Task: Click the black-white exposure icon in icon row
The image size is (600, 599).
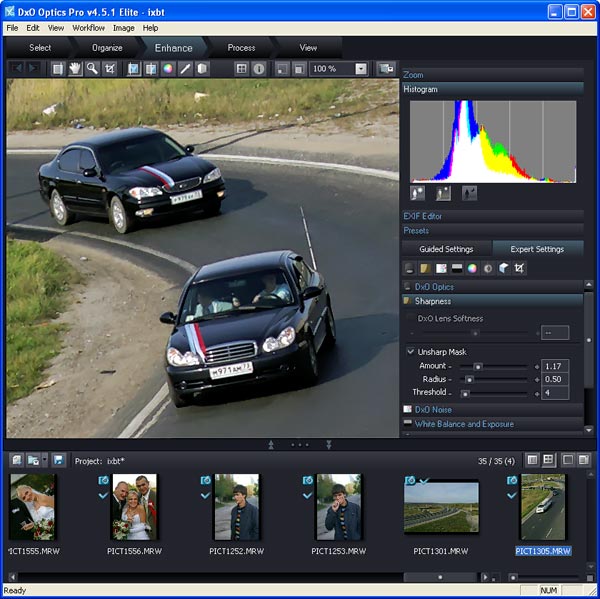Action: click(457, 268)
